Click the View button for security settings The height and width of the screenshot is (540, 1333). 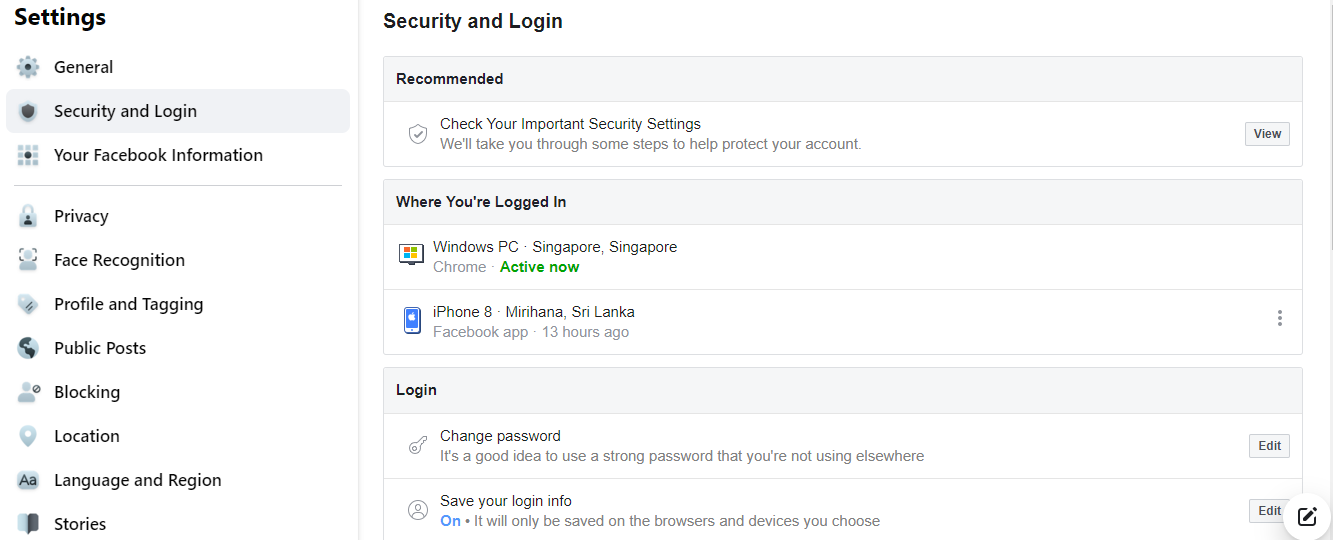coord(1267,134)
